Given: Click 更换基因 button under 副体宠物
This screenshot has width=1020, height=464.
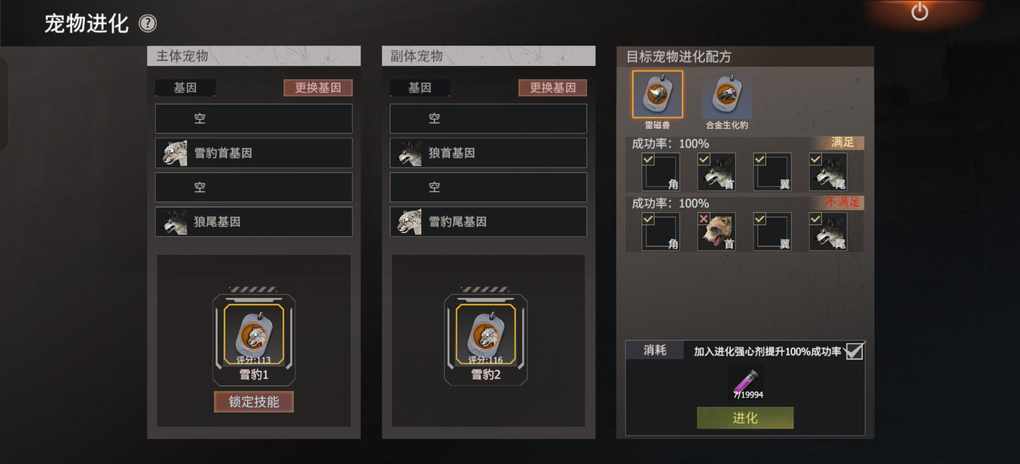Looking at the screenshot, I should (552, 88).
